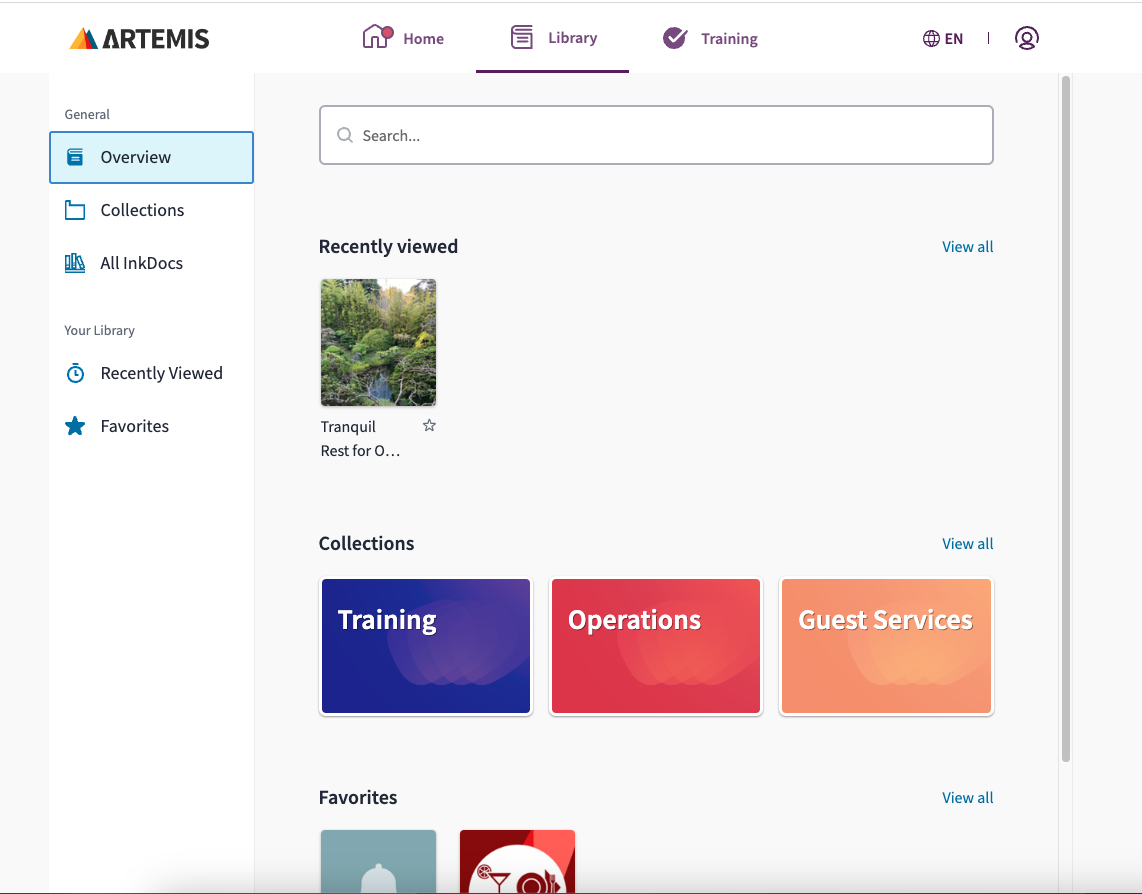Open Recently Viewed in the sidebar
This screenshot has height=894, width=1142.
(151, 373)
